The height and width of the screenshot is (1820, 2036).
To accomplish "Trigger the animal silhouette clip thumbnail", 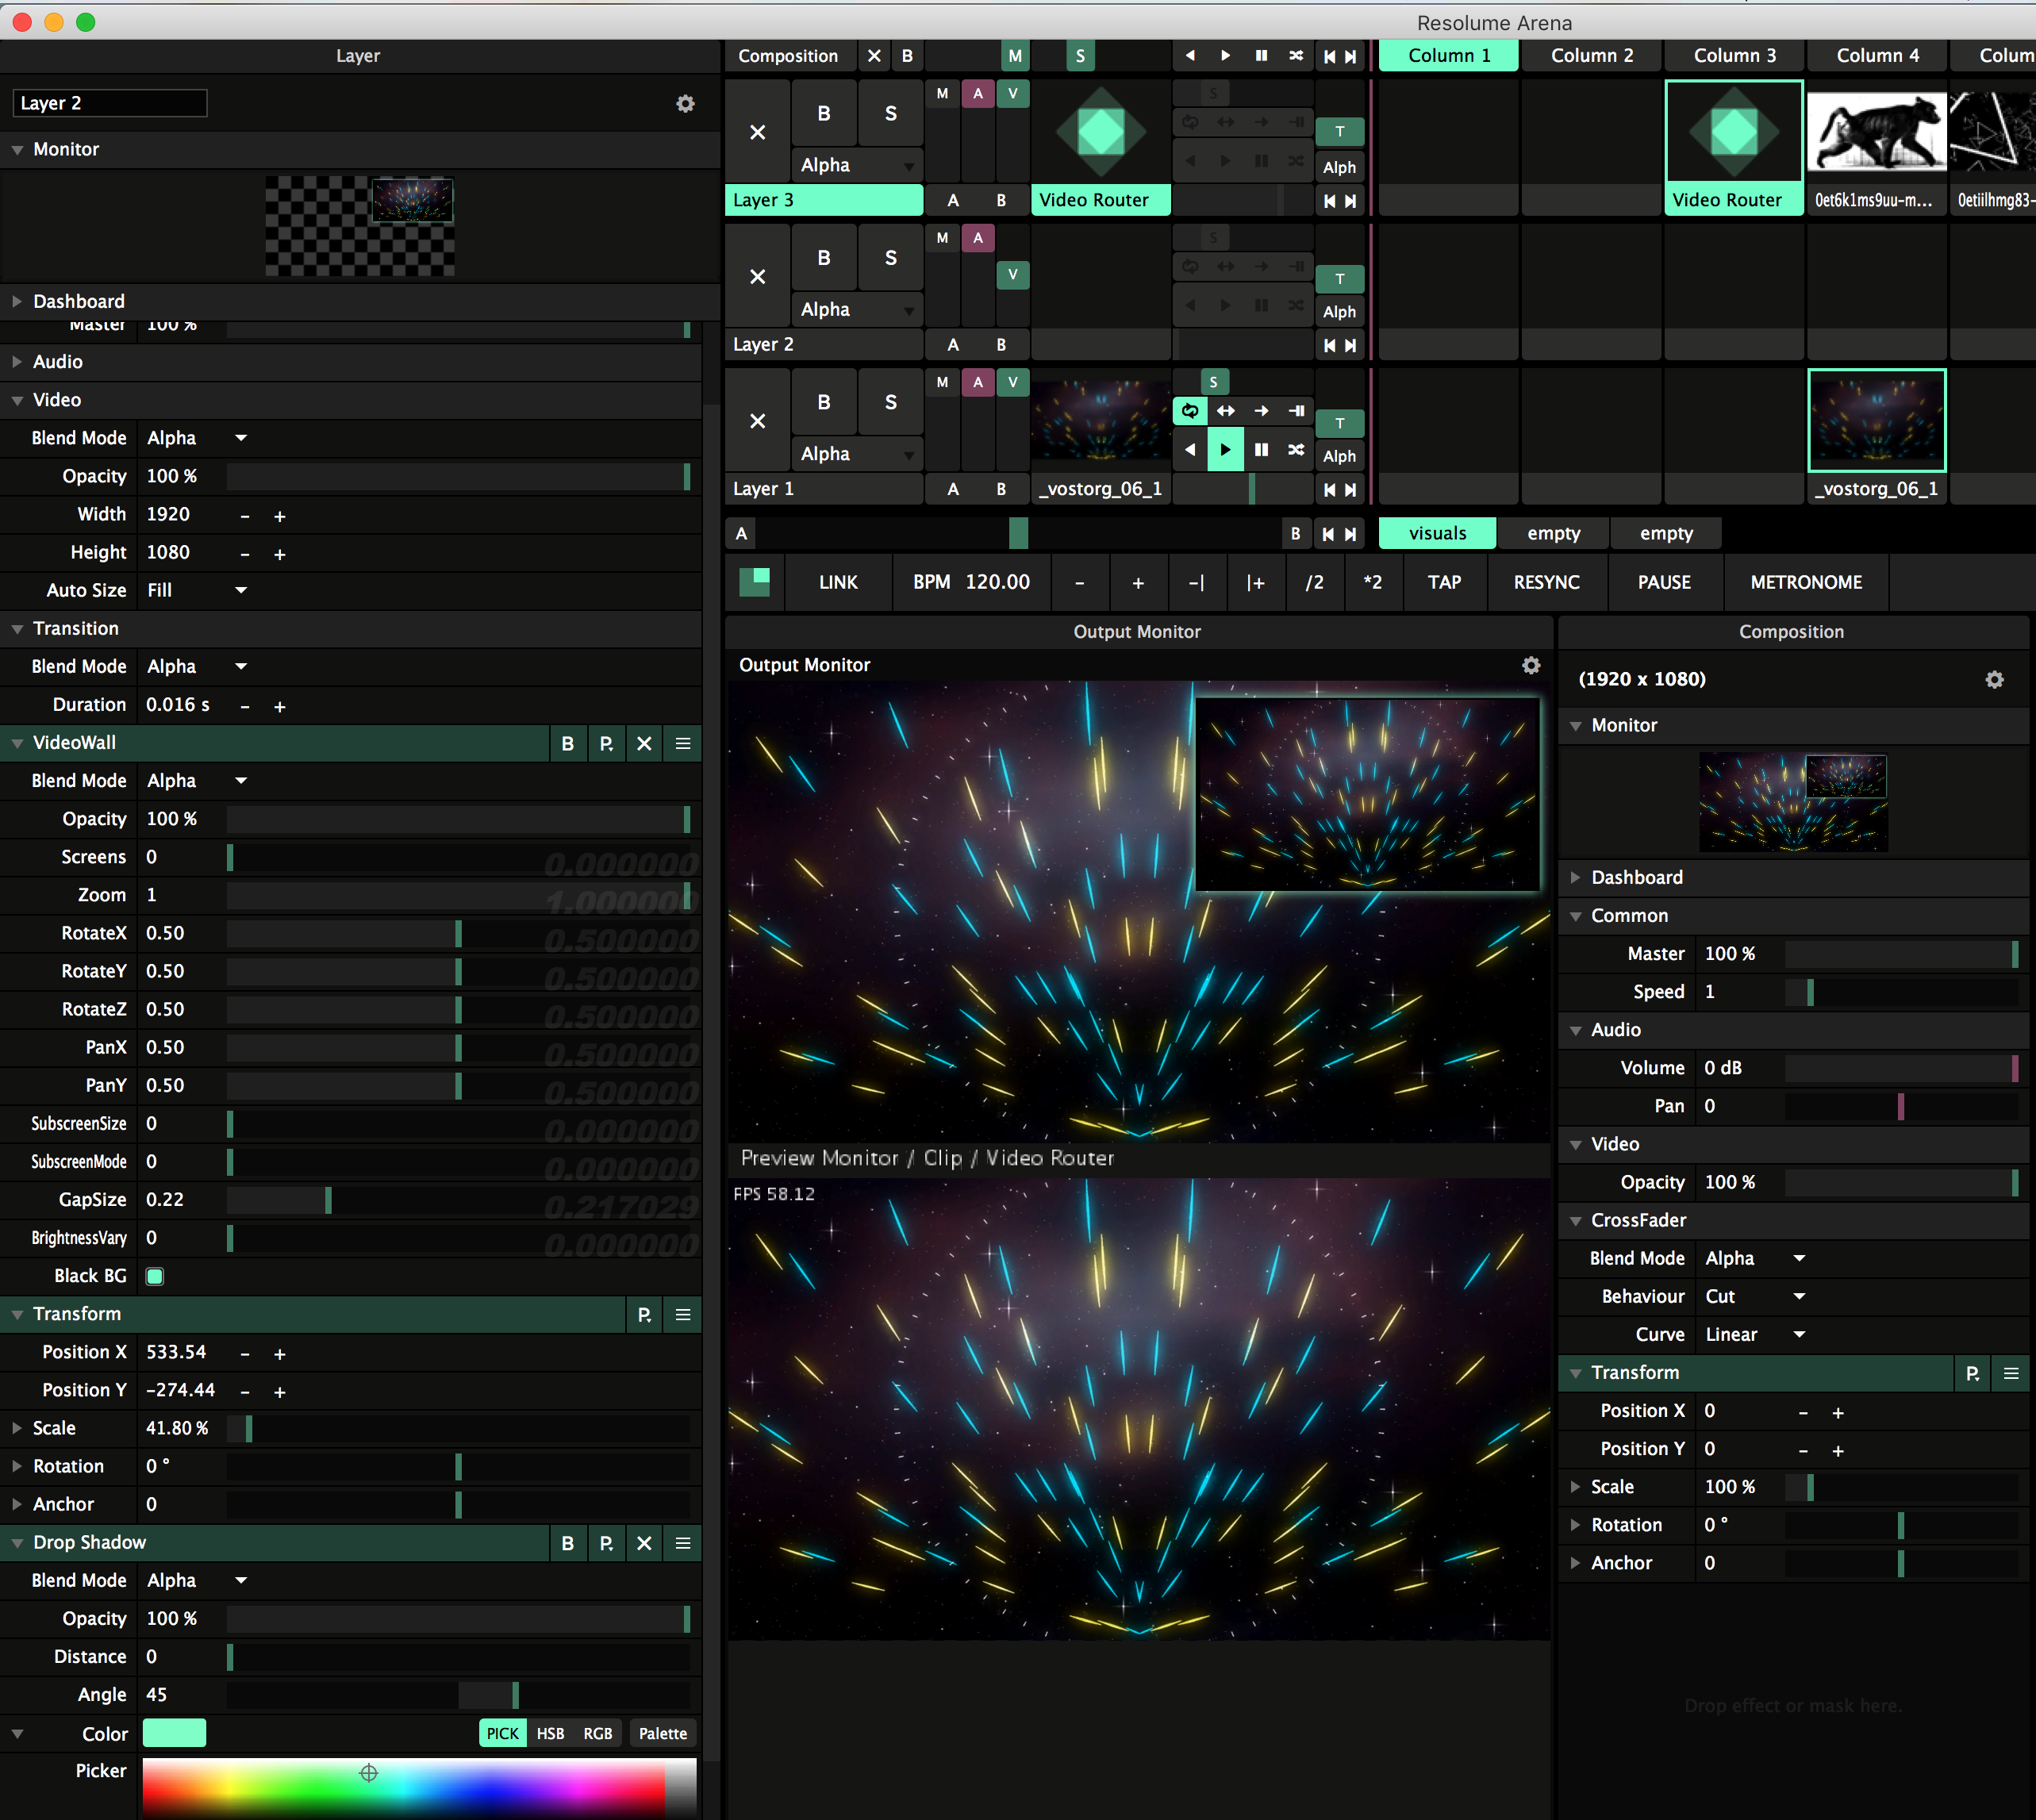I will [x=1876, y=132].
